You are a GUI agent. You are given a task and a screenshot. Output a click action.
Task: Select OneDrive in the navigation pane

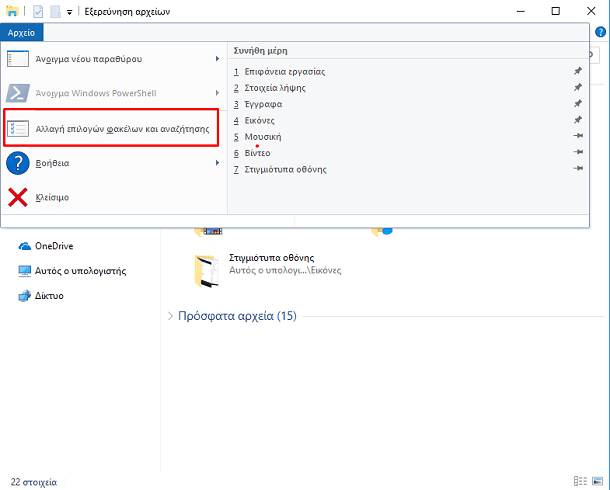54,246
